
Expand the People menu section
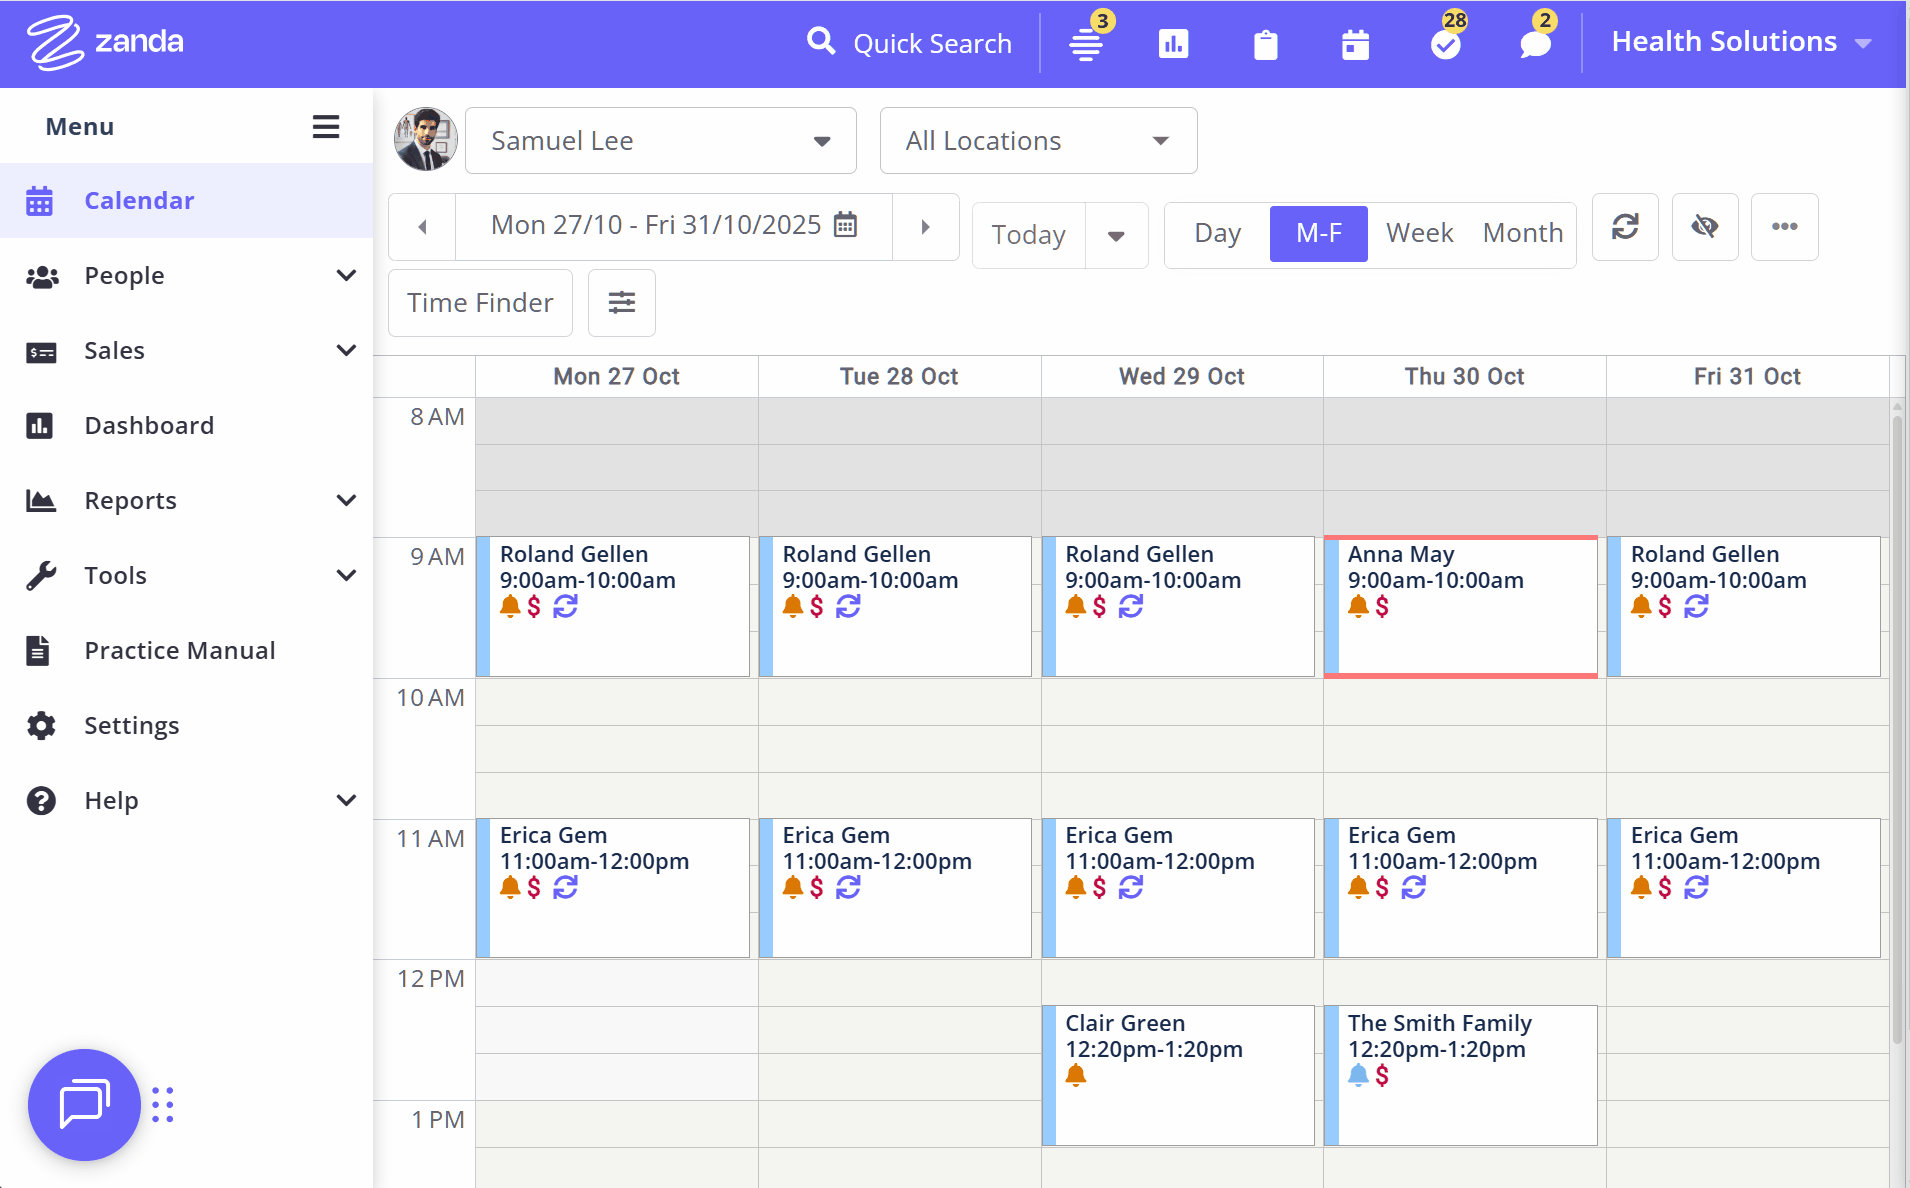point(124,275)
